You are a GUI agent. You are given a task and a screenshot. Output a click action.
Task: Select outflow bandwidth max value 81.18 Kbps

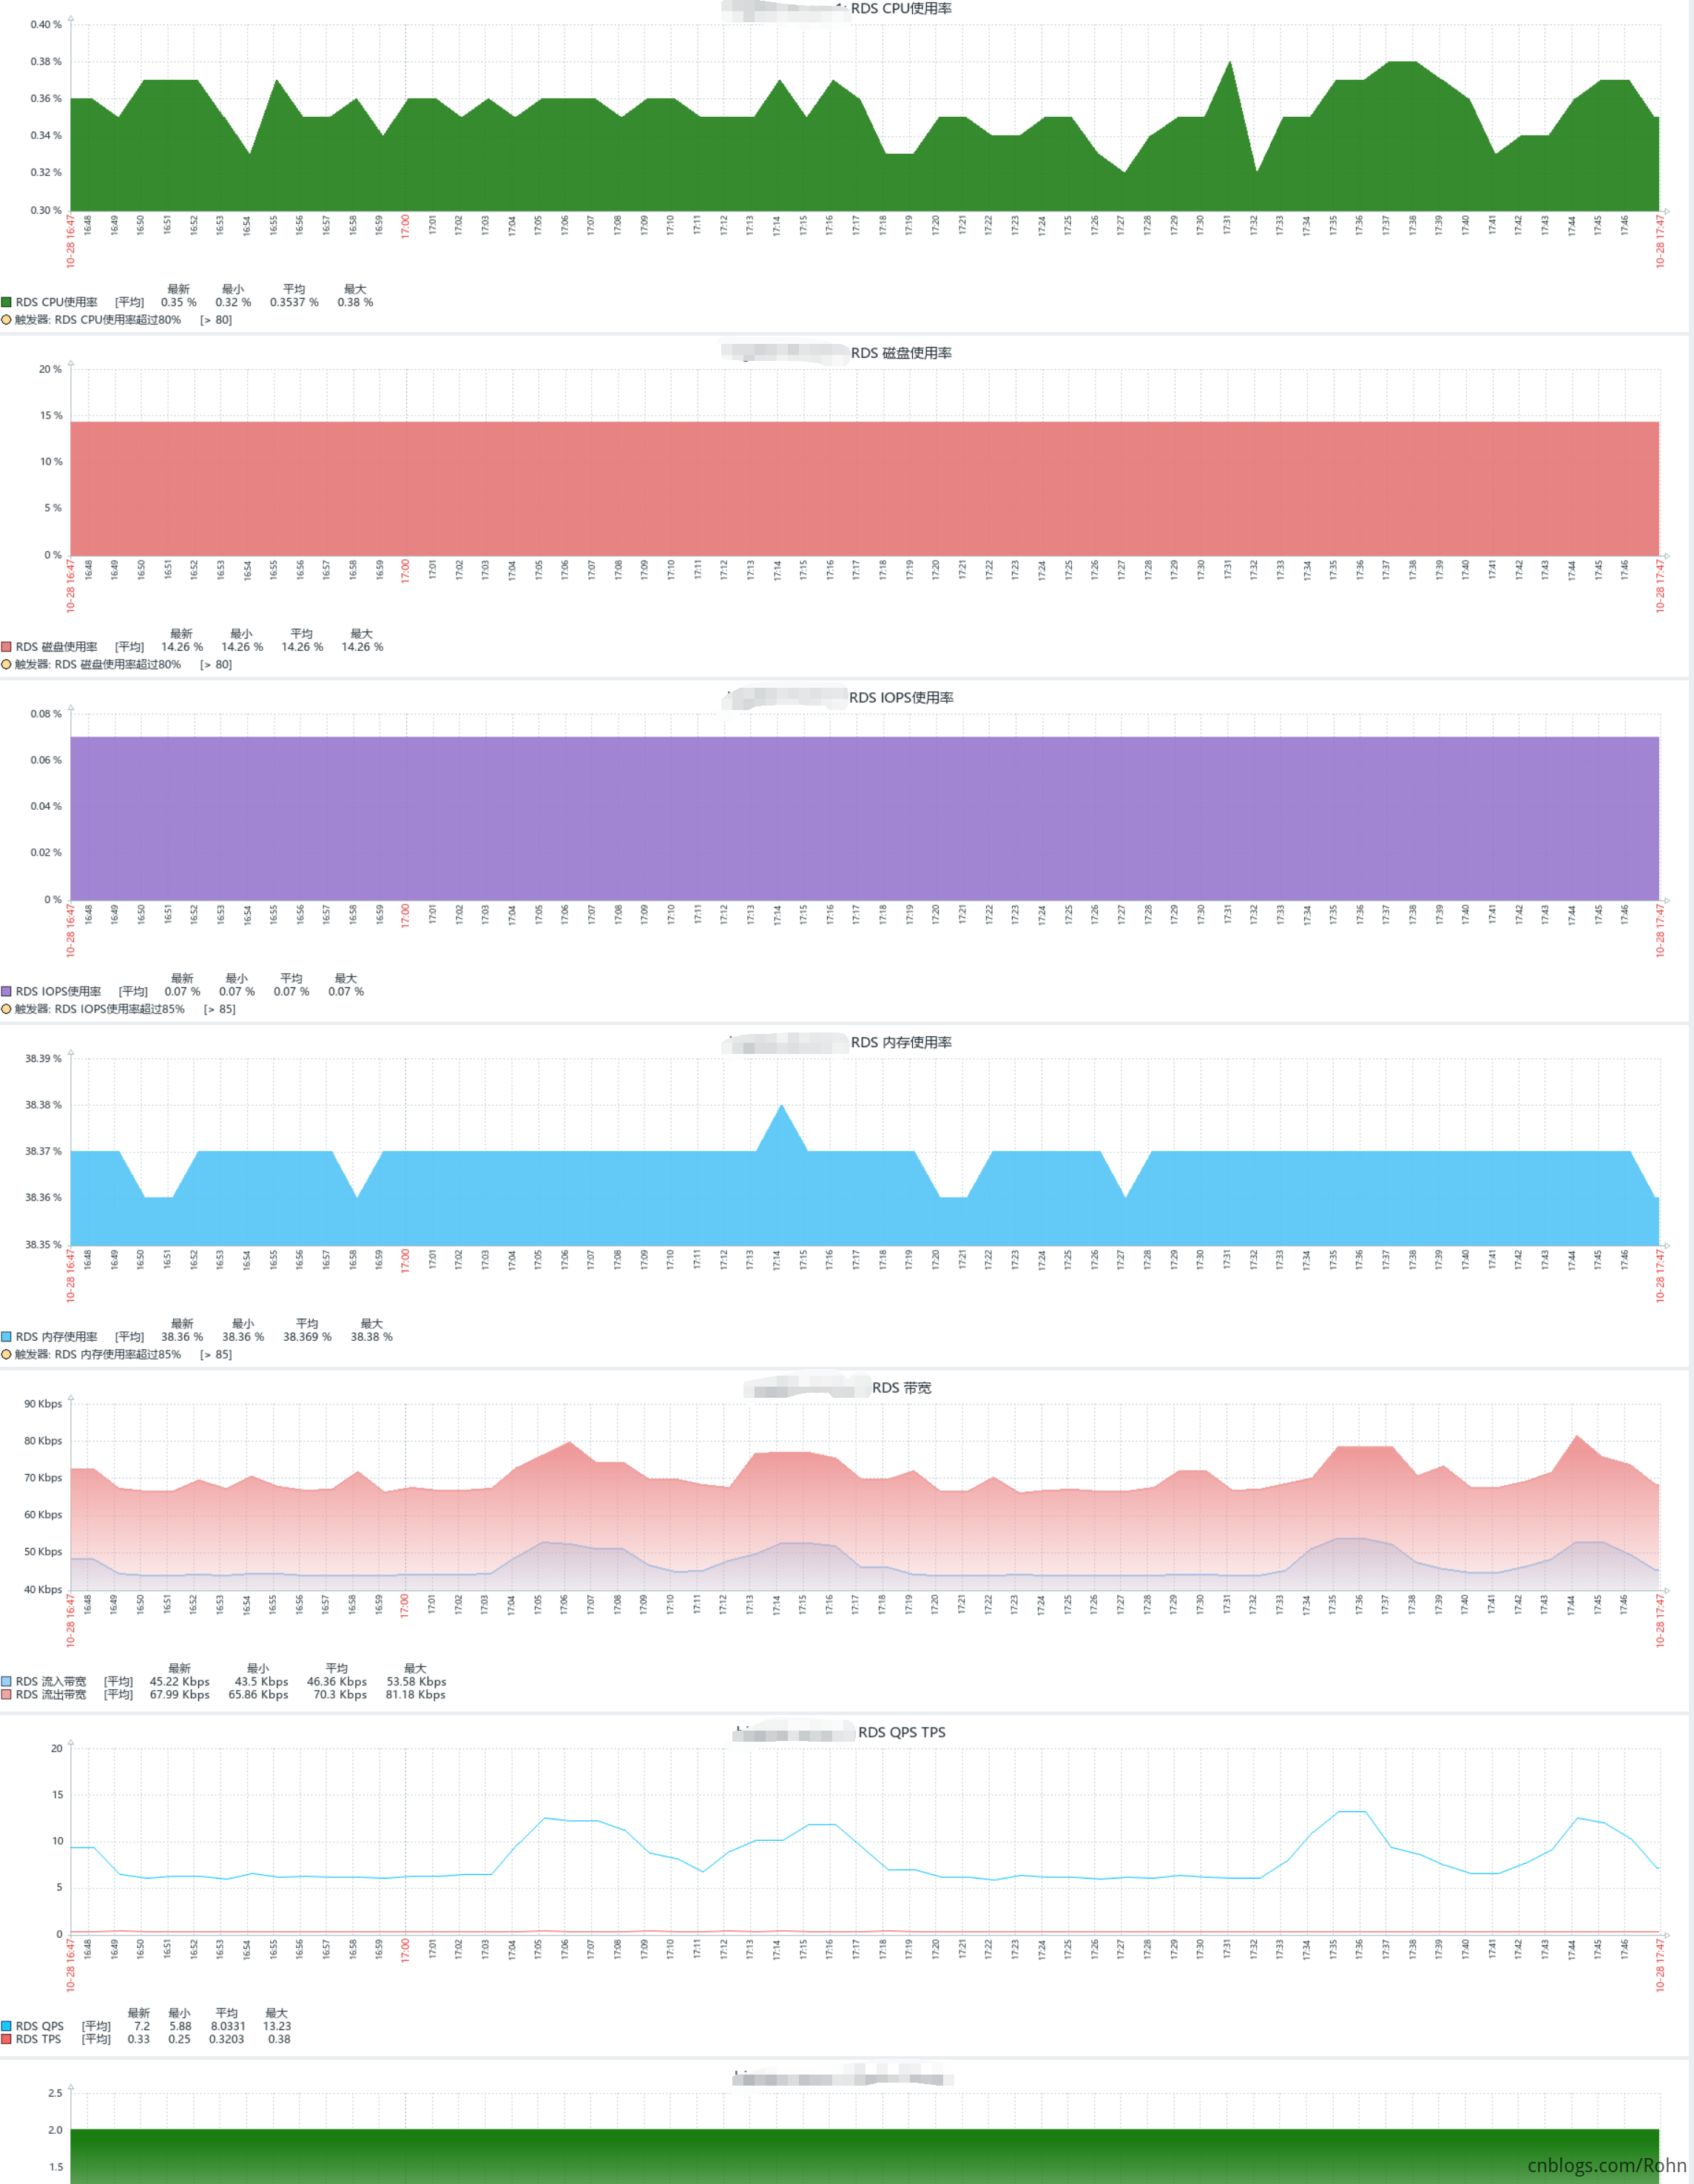click(415, 1695)
